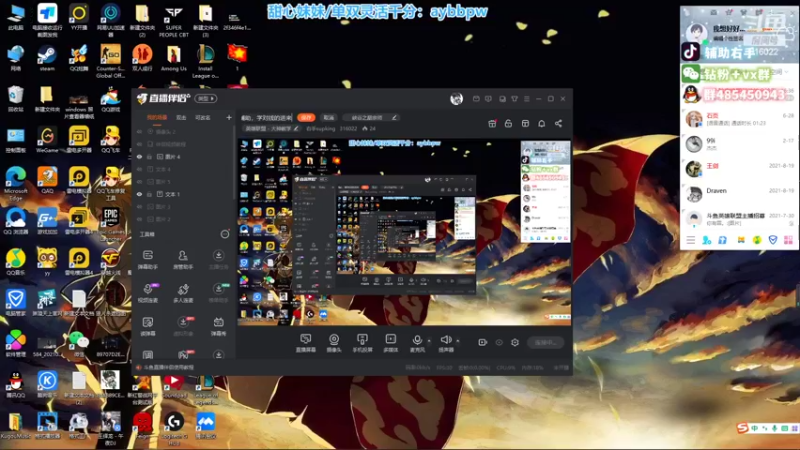This screenshot has height=450, width=800.
Task: Click the 扬声器 speaker icon
Action: [x=445, y=340]
